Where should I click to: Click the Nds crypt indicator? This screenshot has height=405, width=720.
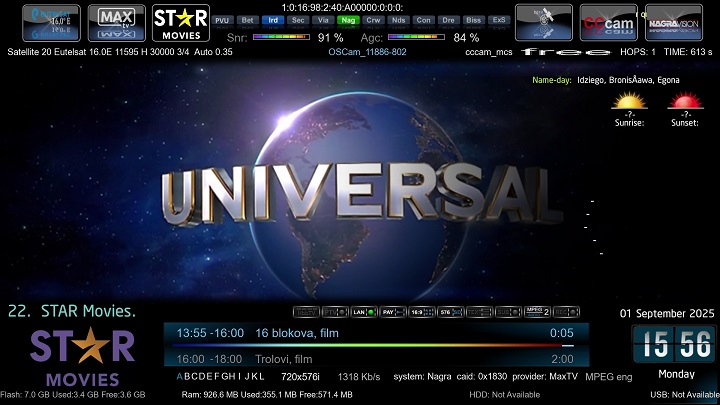tap(399, 20)
